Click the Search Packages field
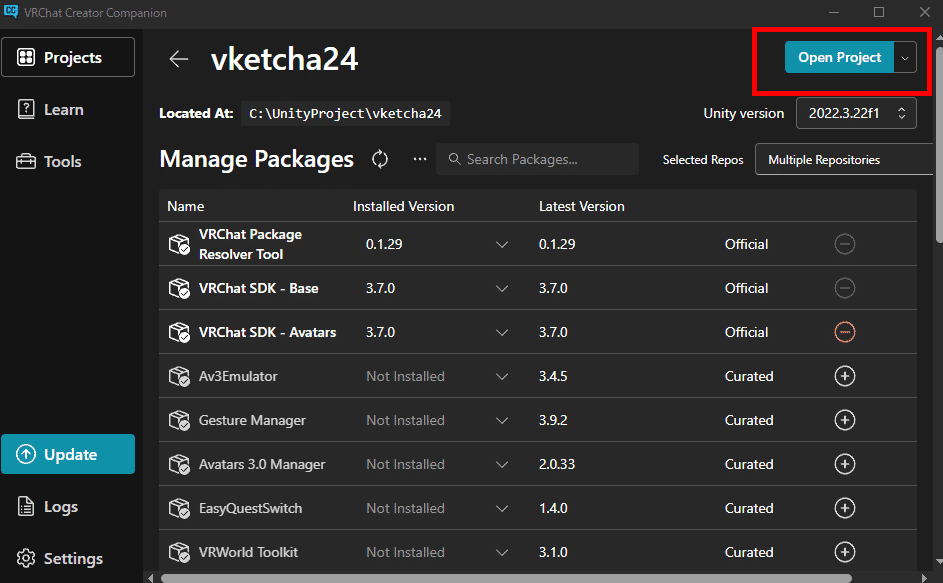 [x=537, y=159]
